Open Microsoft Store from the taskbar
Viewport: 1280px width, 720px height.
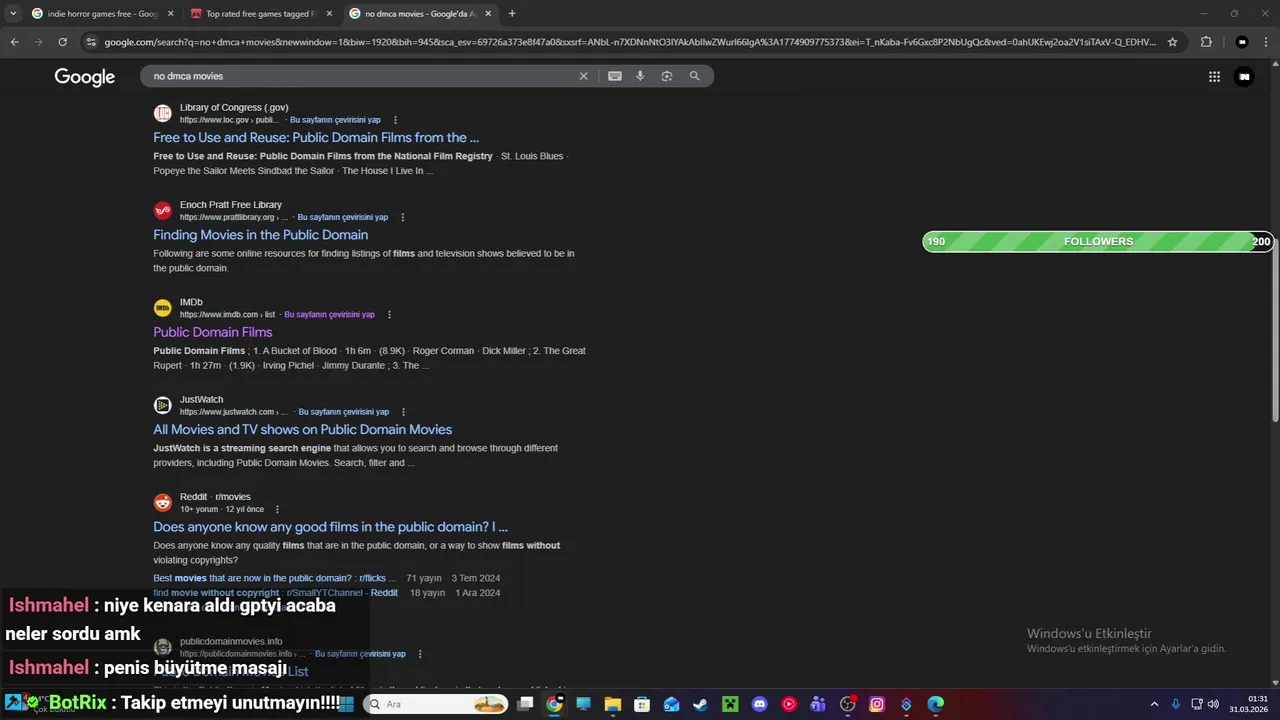coord(642,704)
